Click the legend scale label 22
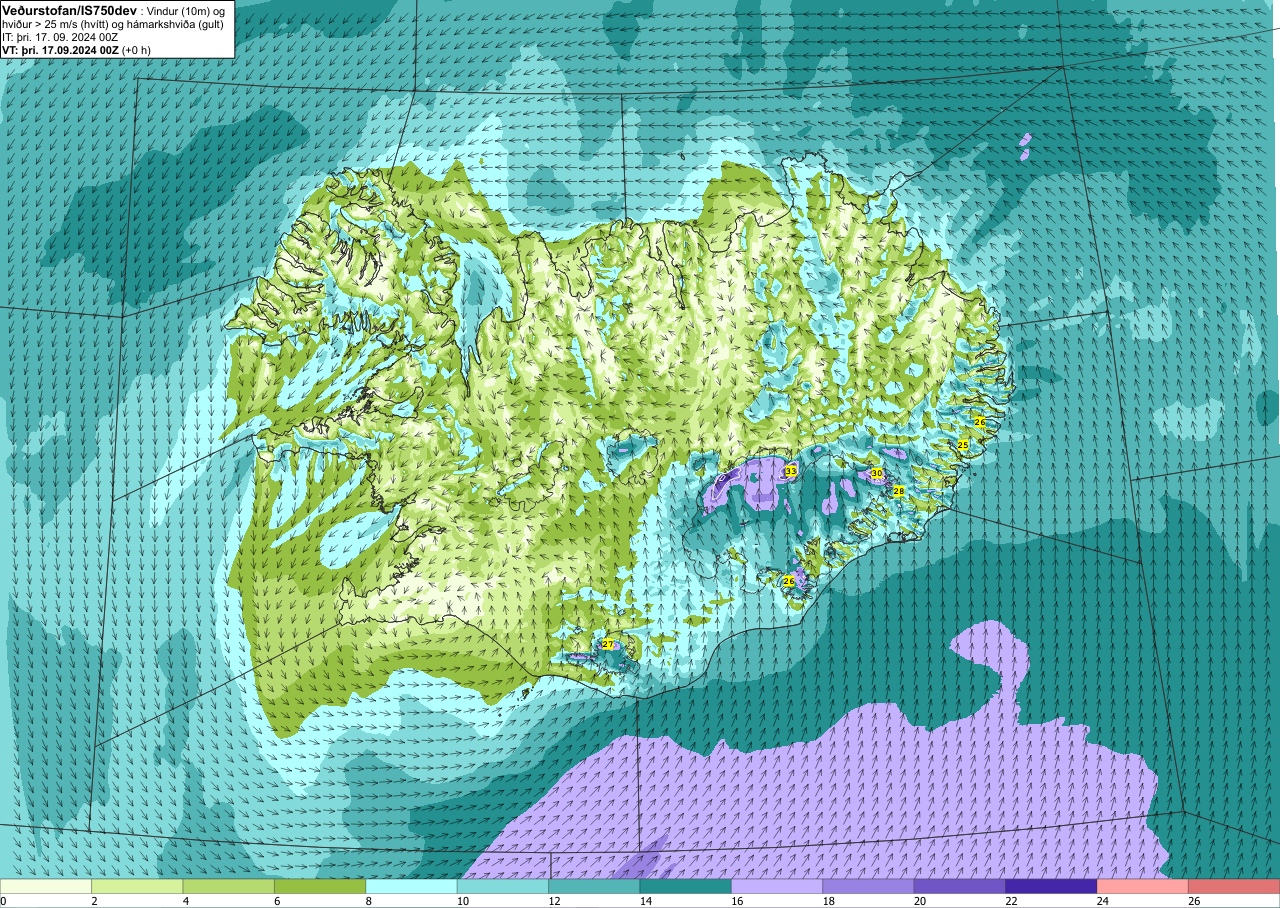The width and height of the screenshot is (1280, 908). 1011,901
